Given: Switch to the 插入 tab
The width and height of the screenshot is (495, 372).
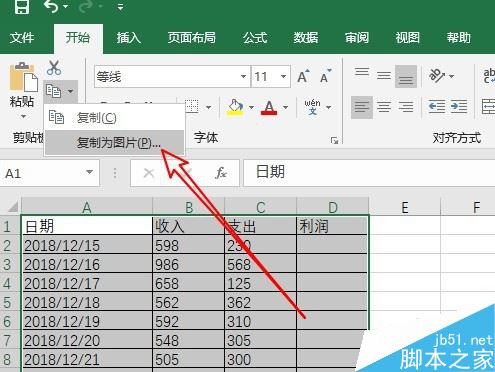Looking at the screenshot, I should coord(128,38).
